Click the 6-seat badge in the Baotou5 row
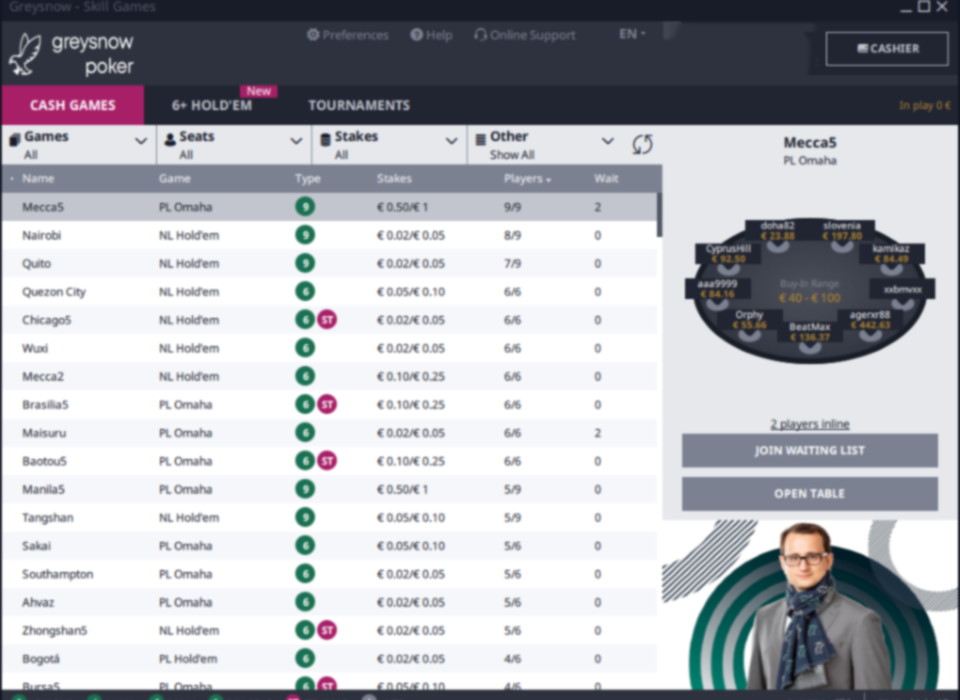960x700 pixels. point(305,461)
